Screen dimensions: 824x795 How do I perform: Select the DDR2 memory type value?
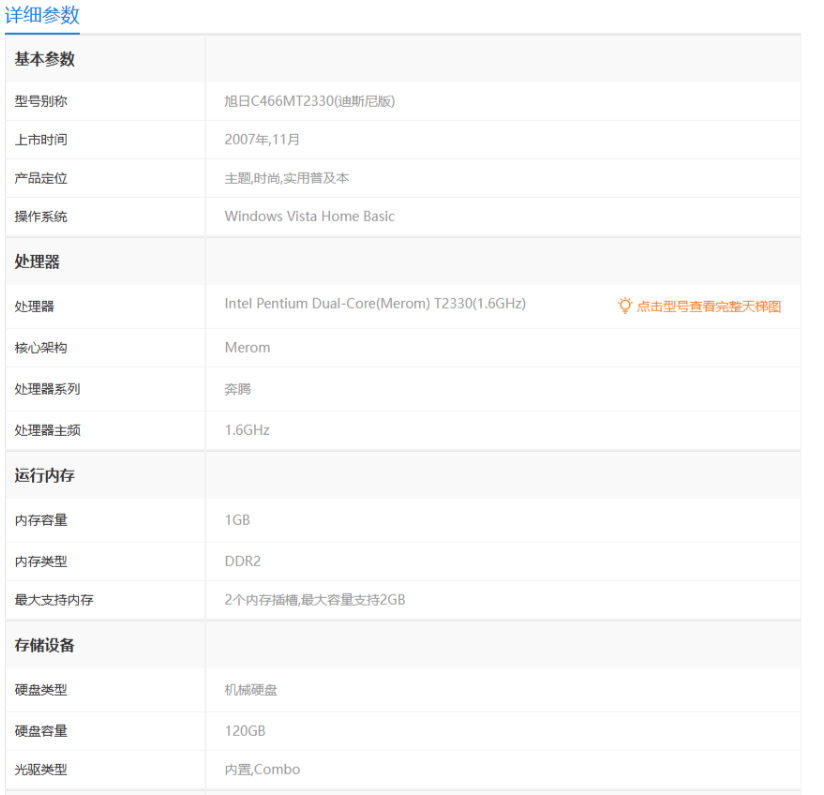(x=242, y=561)
